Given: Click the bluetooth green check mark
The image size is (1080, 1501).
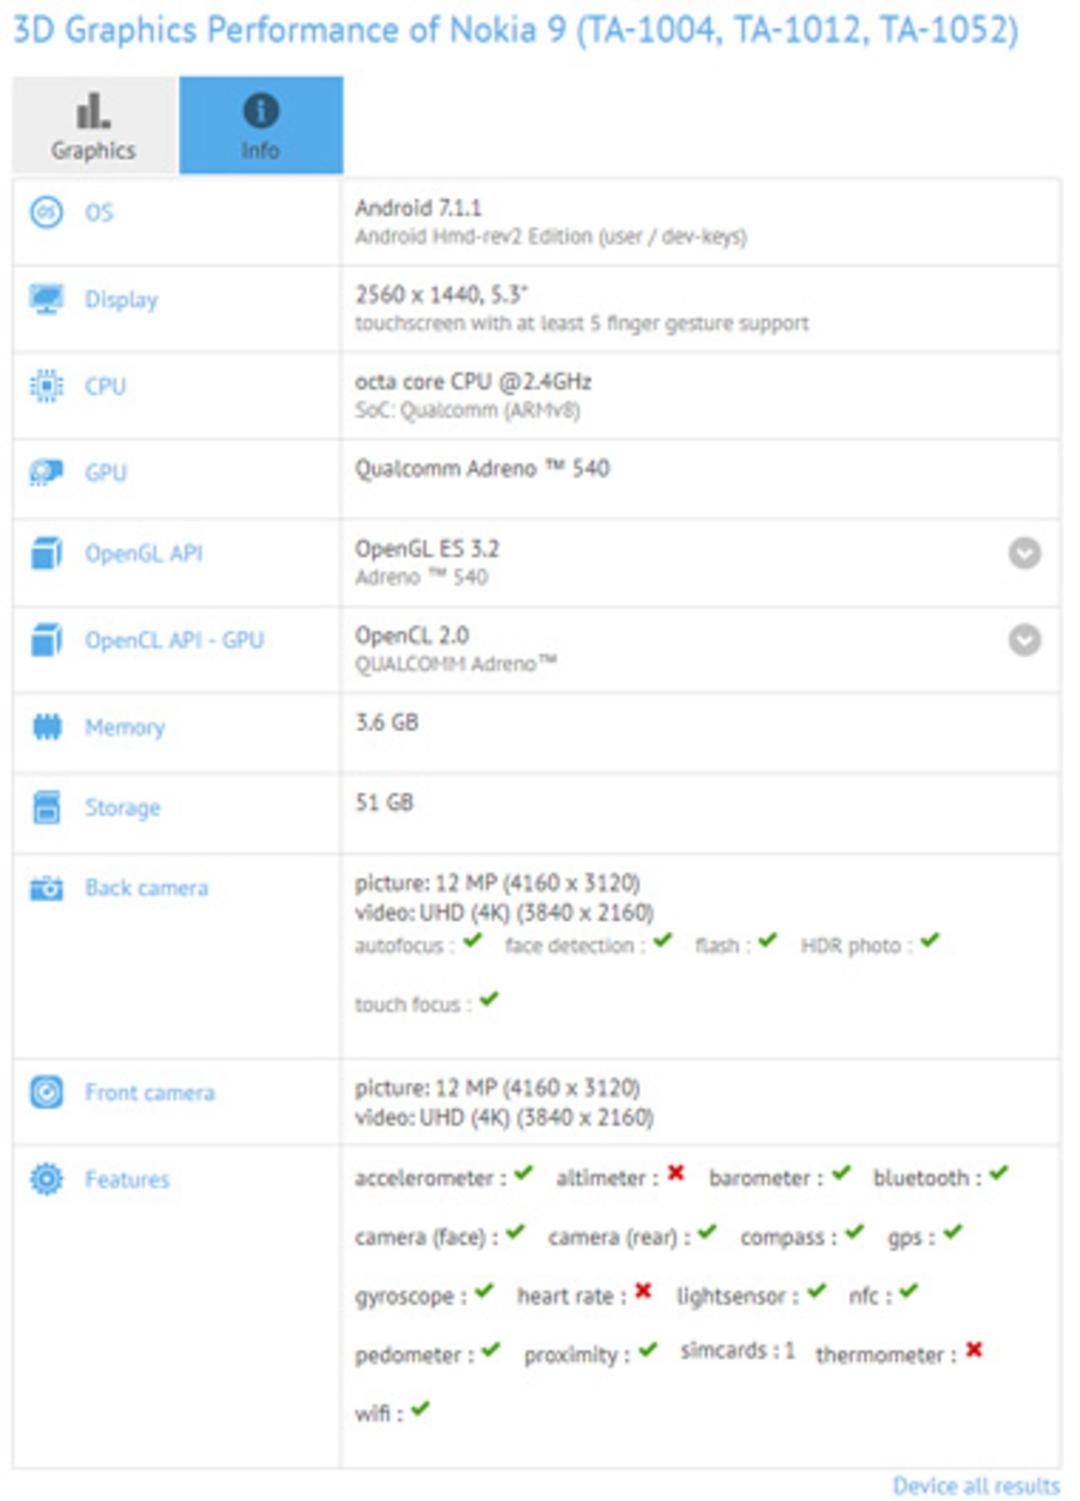Looking at the screenshot, I should point(999,1173).
